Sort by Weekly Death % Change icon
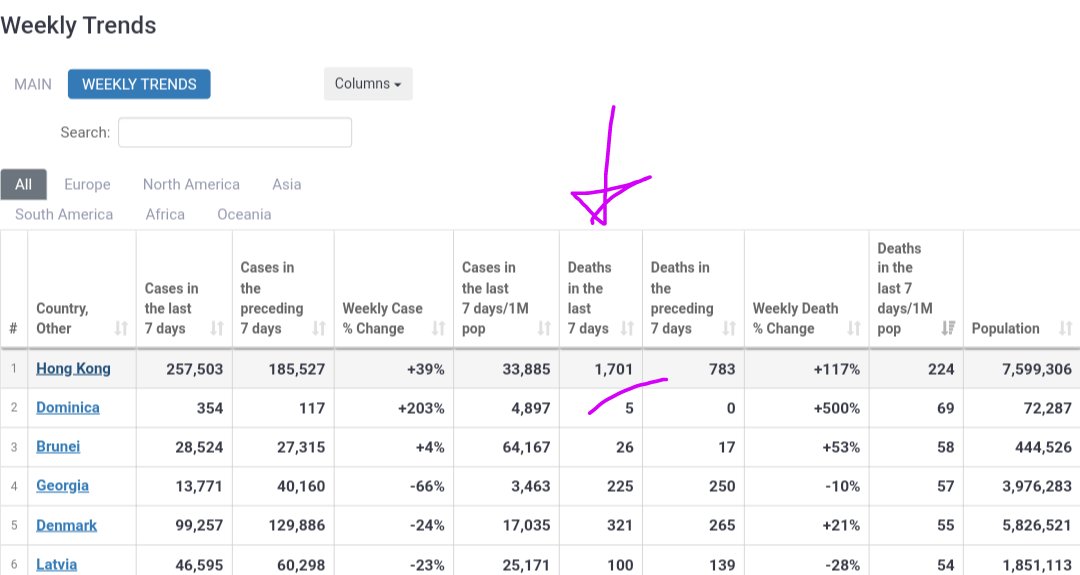The height and width of the screenshot is (575, 1080). [854, 328]
